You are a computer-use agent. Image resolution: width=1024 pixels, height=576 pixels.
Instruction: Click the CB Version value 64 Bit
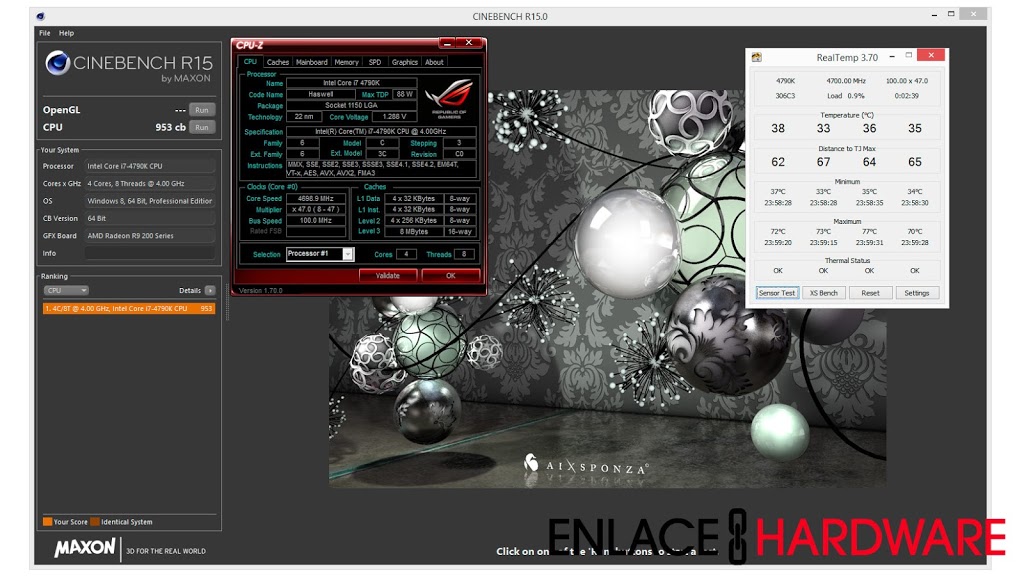150,219
